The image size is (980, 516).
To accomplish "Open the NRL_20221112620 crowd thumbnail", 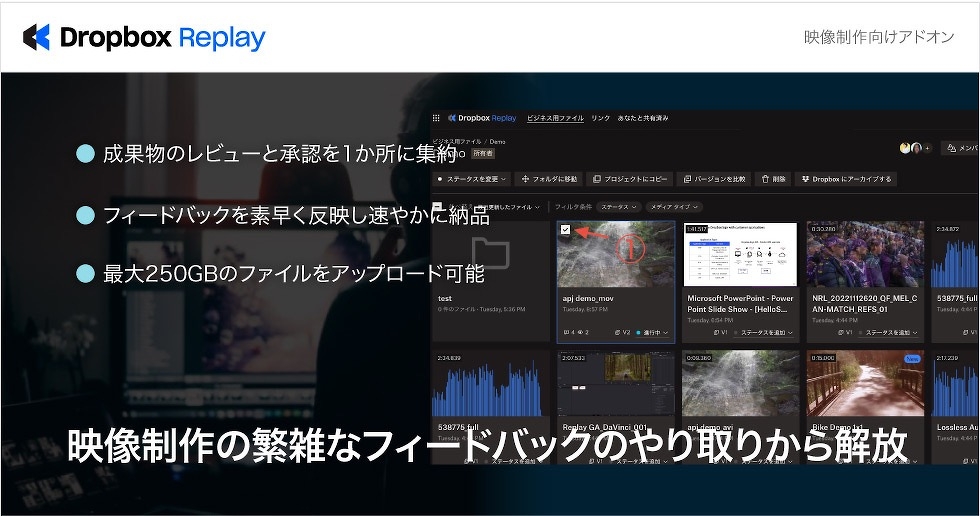I will click(x=866, y=254).
